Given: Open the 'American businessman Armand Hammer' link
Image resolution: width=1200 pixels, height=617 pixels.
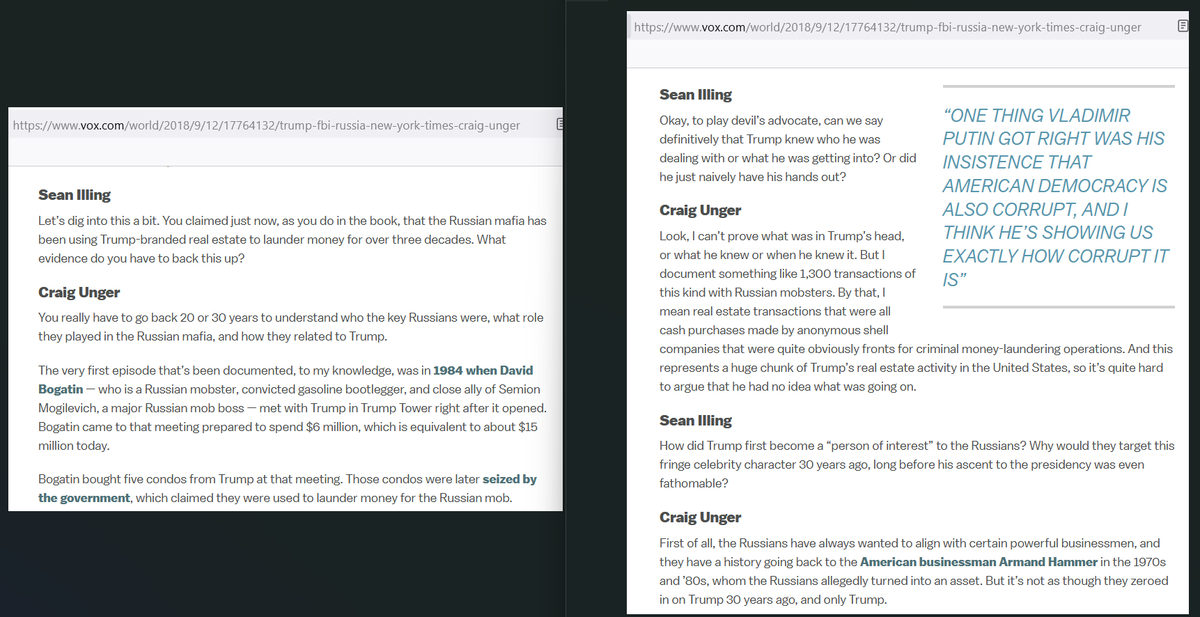Looking at the screenshot, I should 978,561.
